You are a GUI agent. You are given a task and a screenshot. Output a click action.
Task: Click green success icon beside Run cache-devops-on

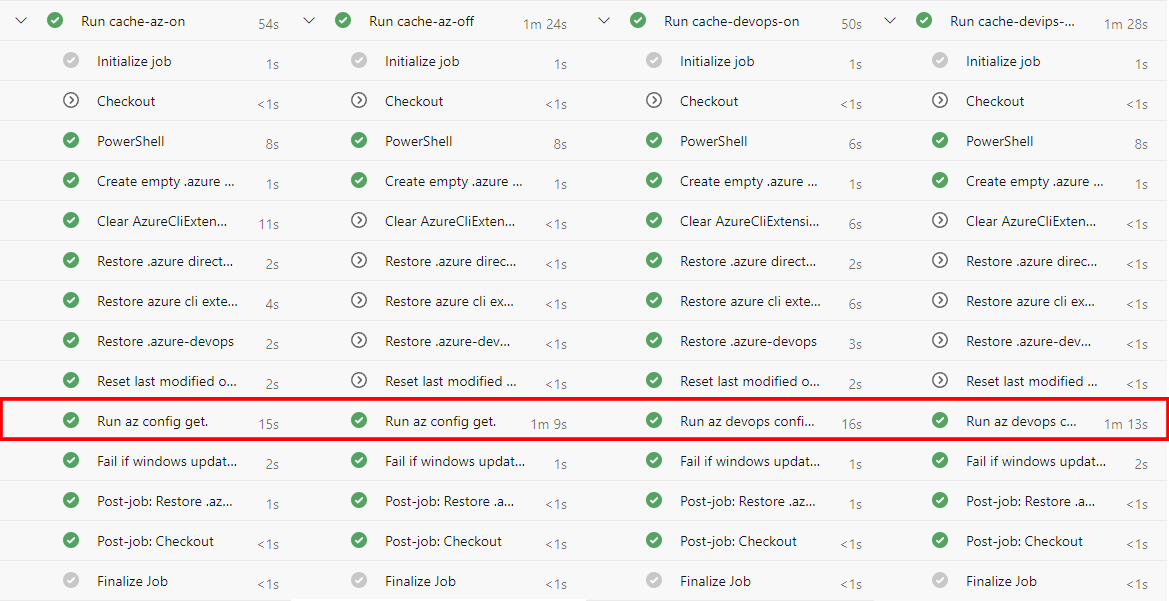(x=638, y=21)
